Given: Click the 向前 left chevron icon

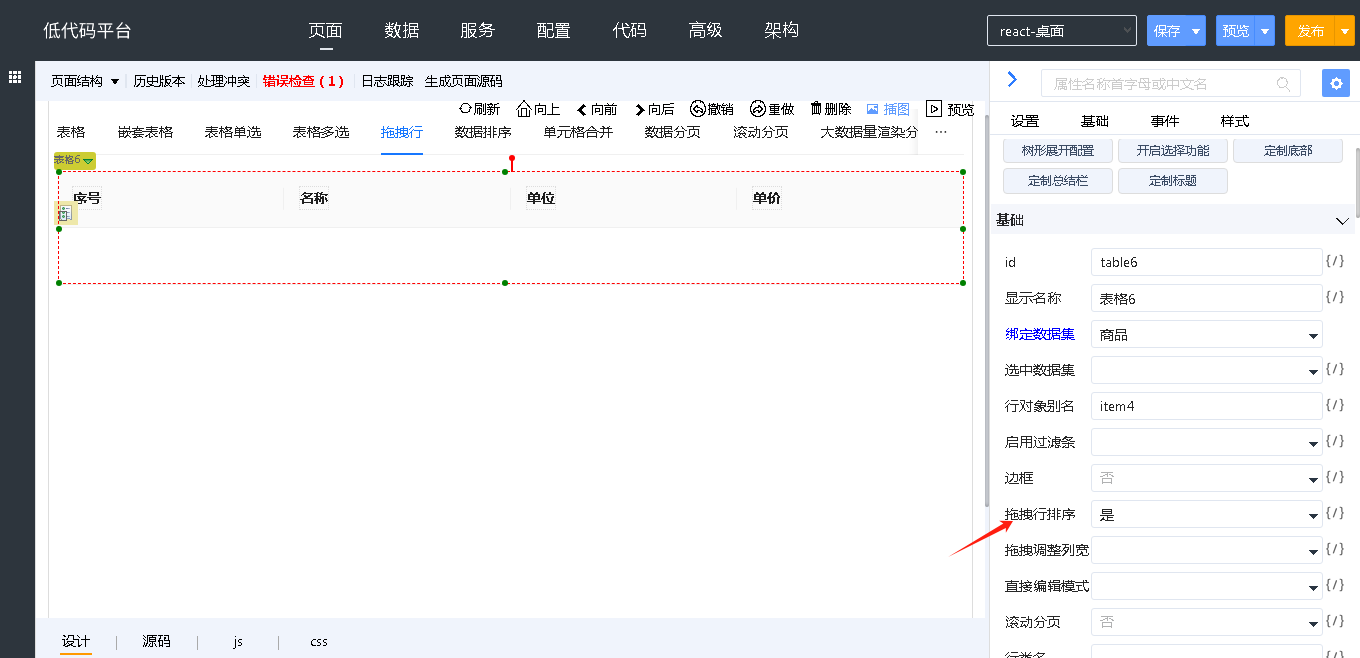Looking at the screenshot, I should coord(582,109).
